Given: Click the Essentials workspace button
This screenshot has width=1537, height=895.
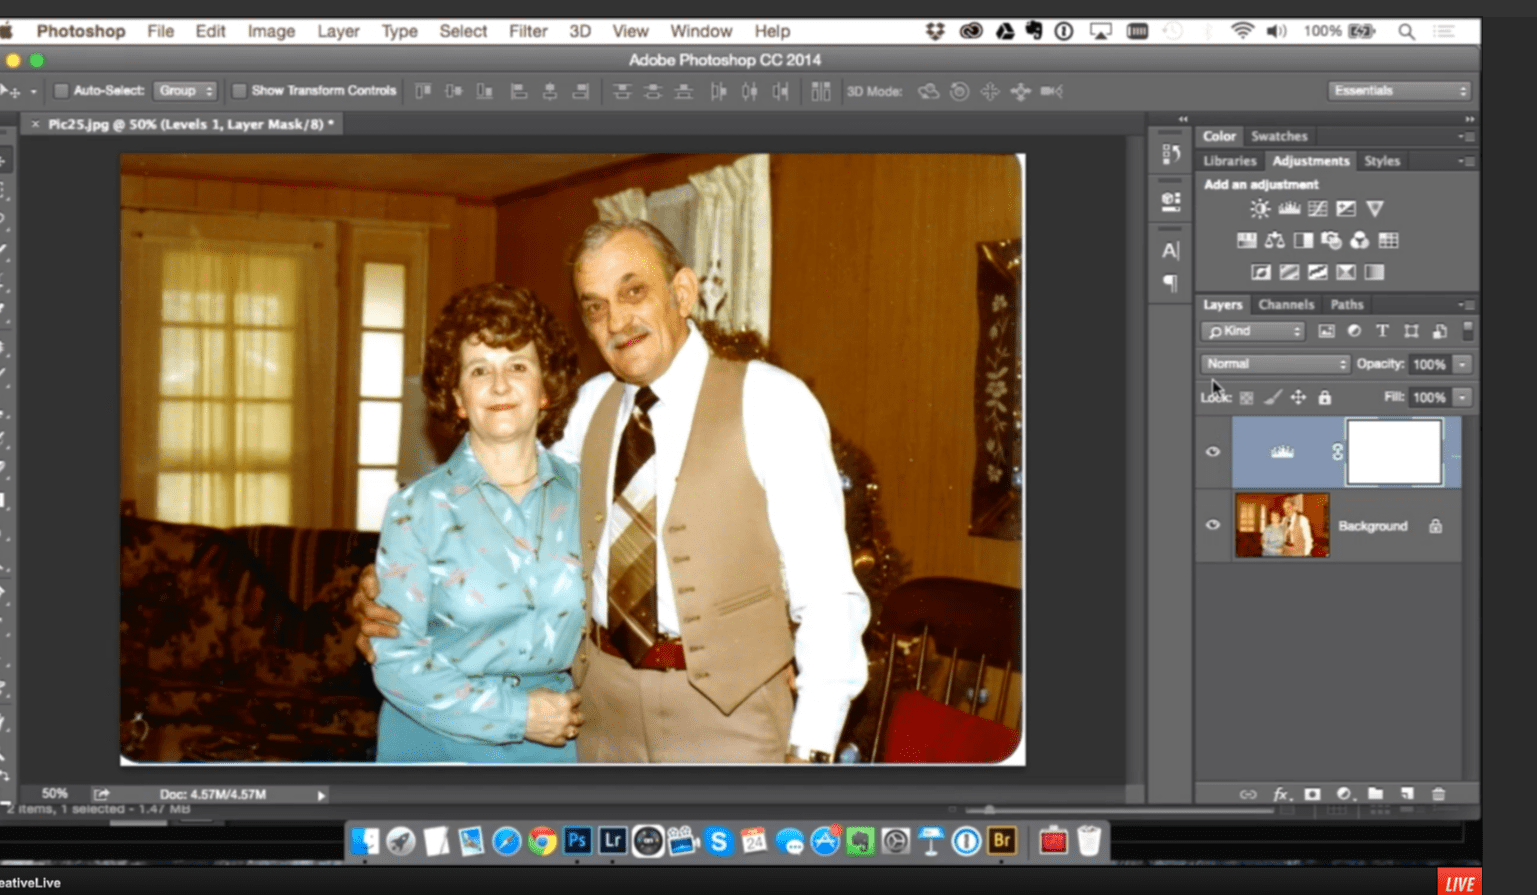Looking at the screenshot, I should [1397, 90].
